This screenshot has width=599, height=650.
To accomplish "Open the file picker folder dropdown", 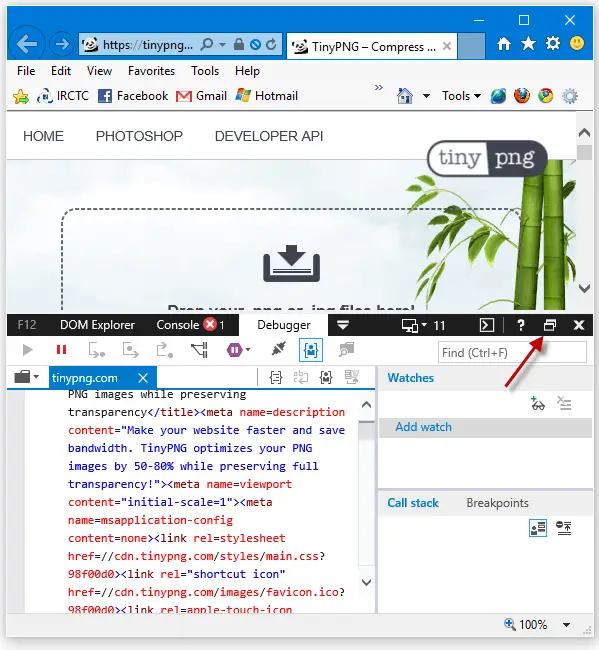I will [27, 378].
